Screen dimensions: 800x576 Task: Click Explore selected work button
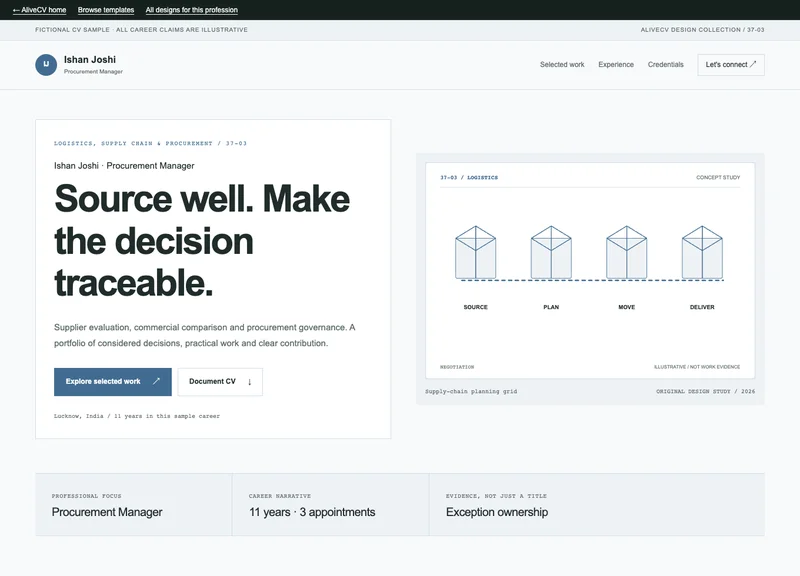click(113, 382)
